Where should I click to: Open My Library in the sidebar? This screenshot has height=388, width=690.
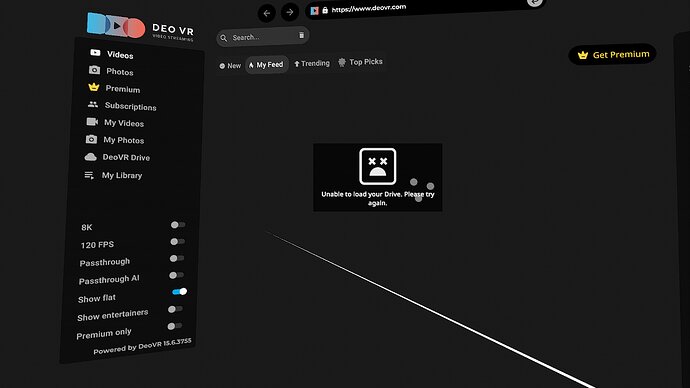(x=113, y=175)
